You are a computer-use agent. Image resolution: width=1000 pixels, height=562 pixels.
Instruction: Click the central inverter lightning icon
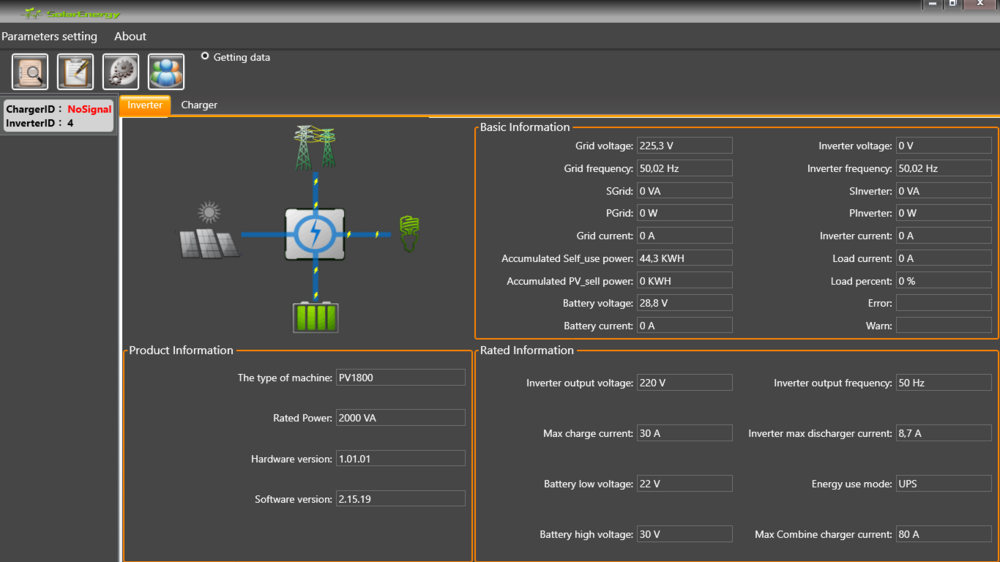click(315, 234)
